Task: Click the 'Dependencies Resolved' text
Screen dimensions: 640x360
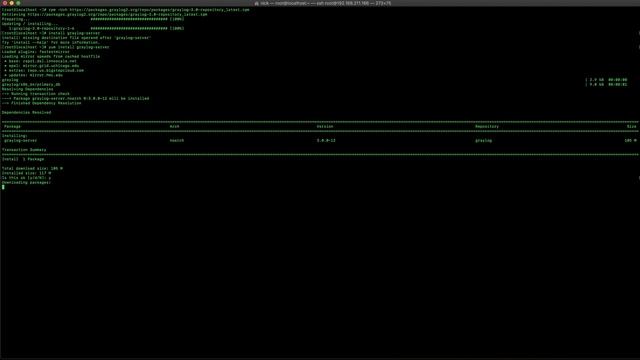Action: pos(27,112)
